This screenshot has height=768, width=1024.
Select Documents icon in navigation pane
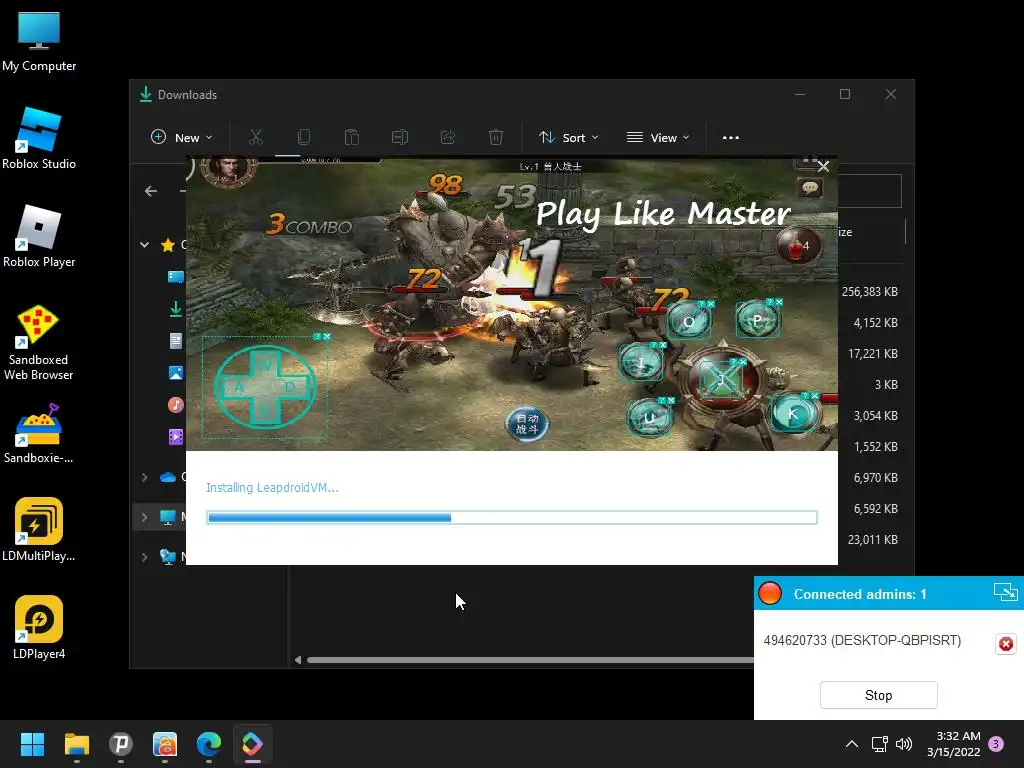(x=176, y=340)
